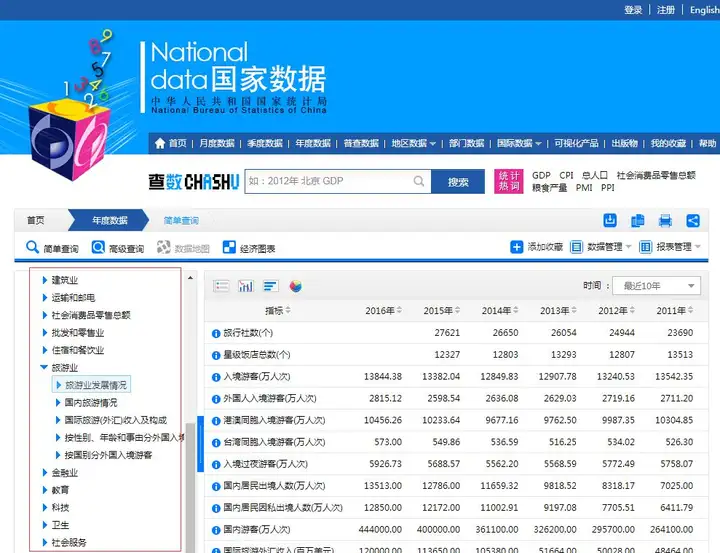This screenshot has width=720, height=553.
Task: Sort by 2016年 column header
Action: (383, 310)
